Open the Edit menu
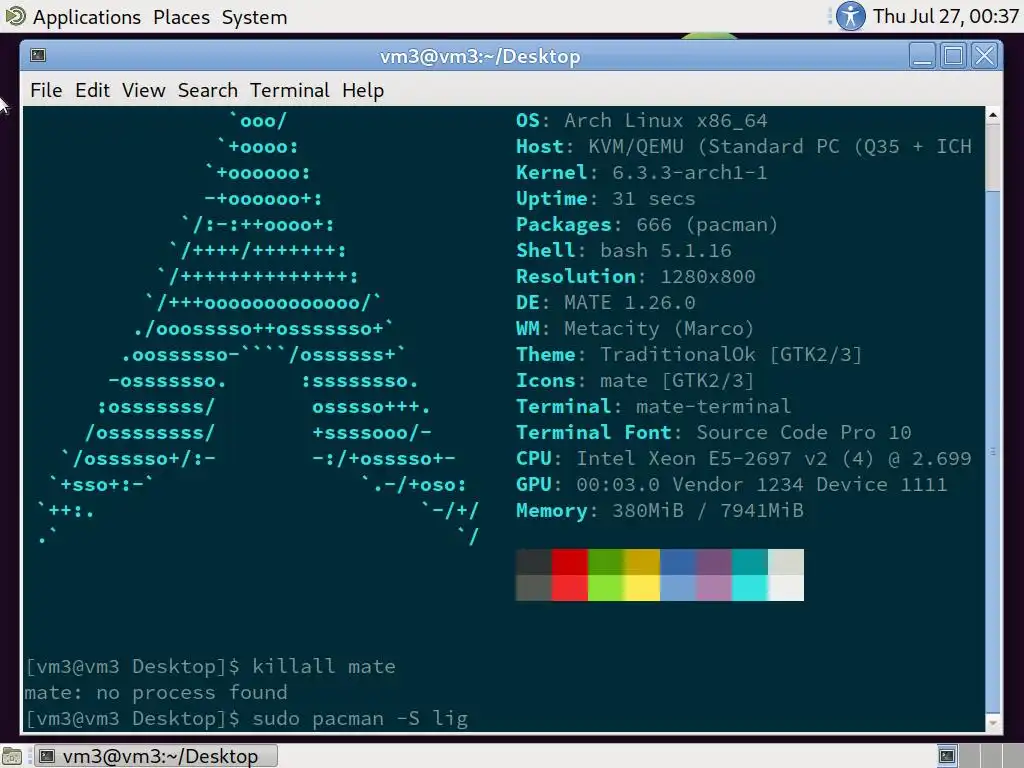This screenshot has height=768, width=1024. [x=92, y=90]
